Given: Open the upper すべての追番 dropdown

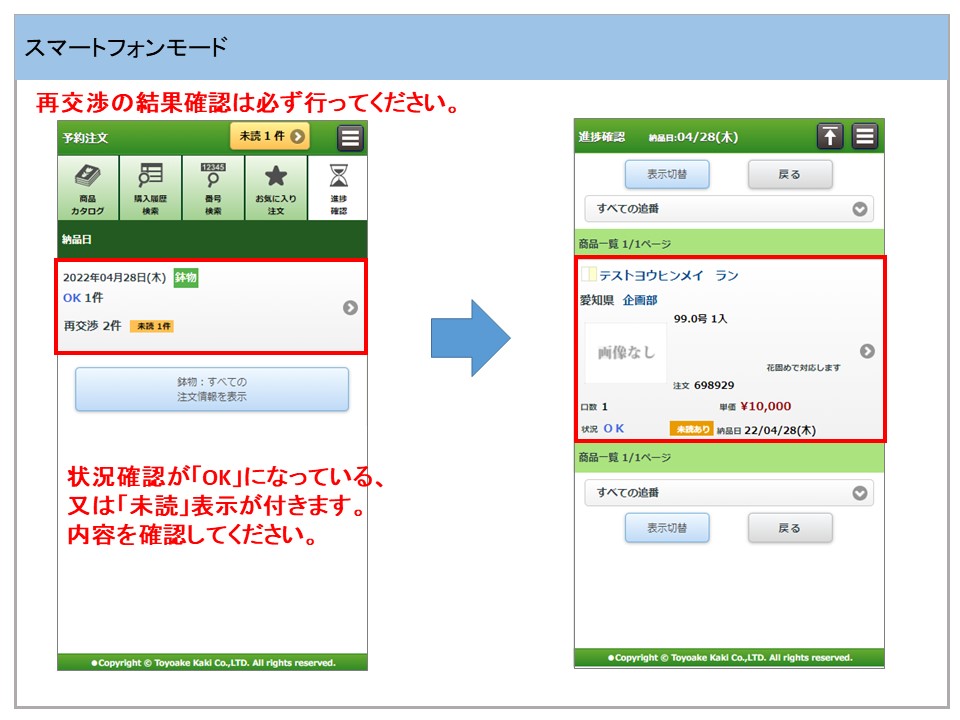Looking at the screenshot, I should pos(728,209).
